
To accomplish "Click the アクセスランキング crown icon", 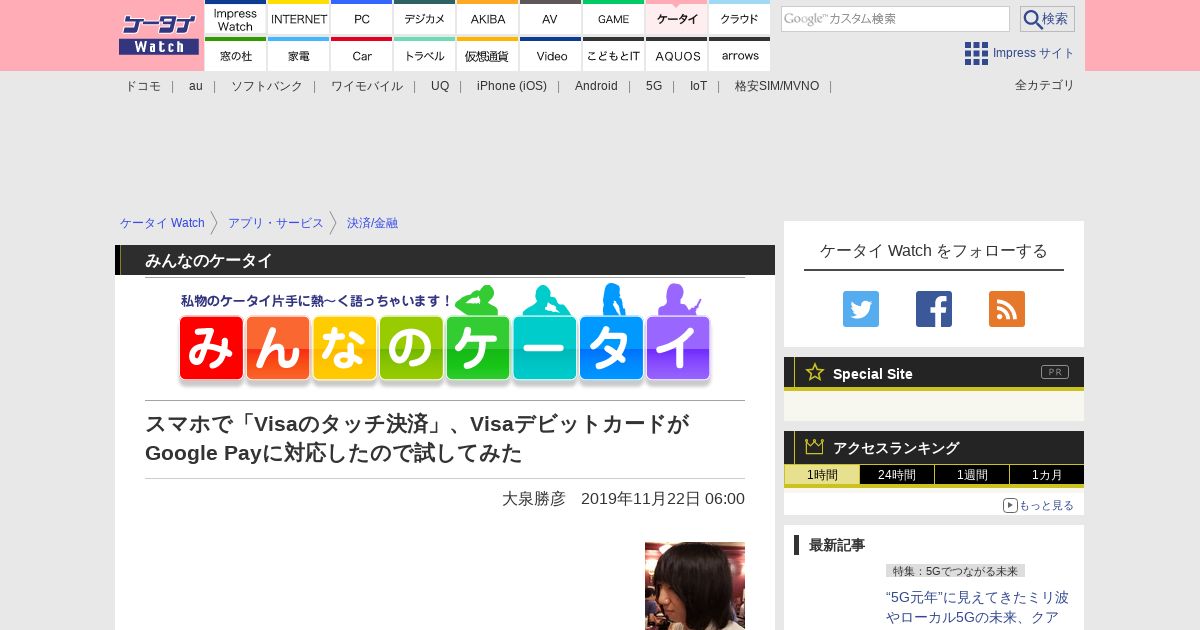I will point(815,446).
